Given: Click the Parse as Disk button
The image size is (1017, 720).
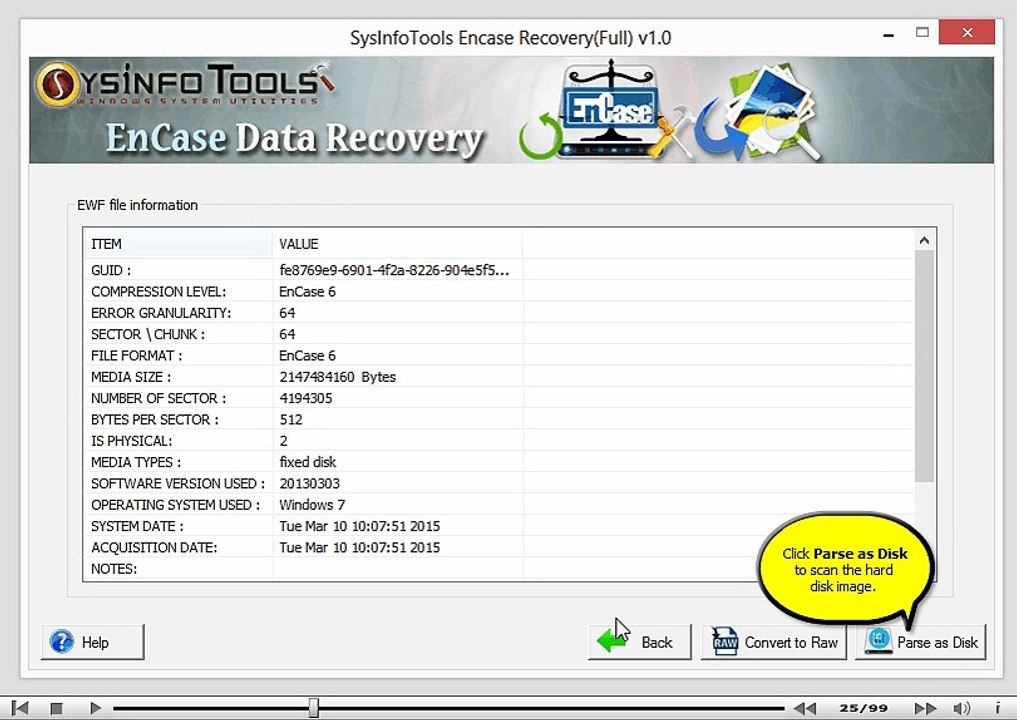Looking at the screenshot, I should 920,642.
